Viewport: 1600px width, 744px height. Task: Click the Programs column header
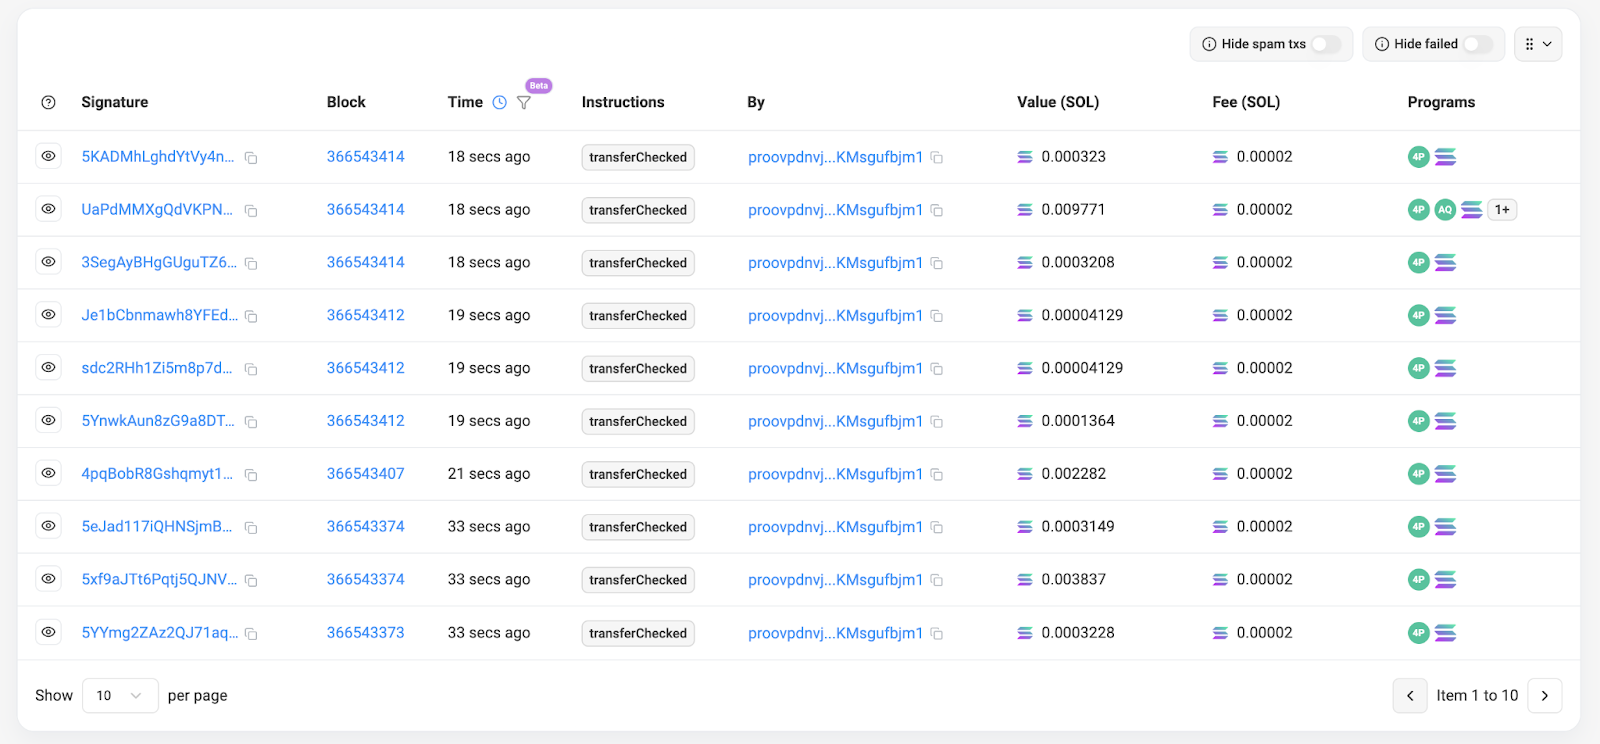coord(1441,102)
